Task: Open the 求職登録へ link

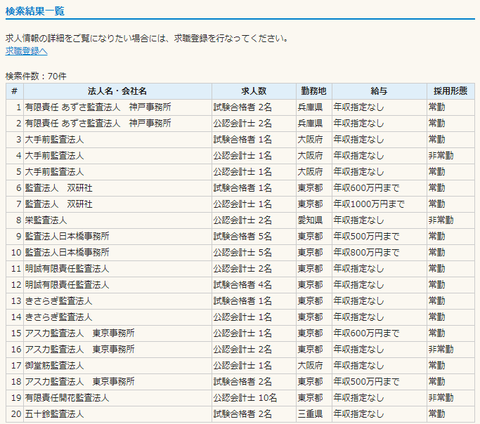Action: click(x=26, y=51)
